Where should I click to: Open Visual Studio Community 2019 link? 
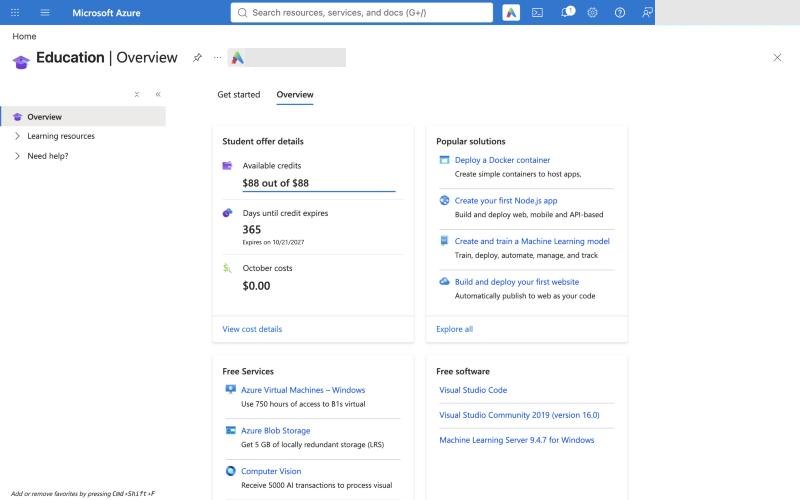[x=519, y=415]
